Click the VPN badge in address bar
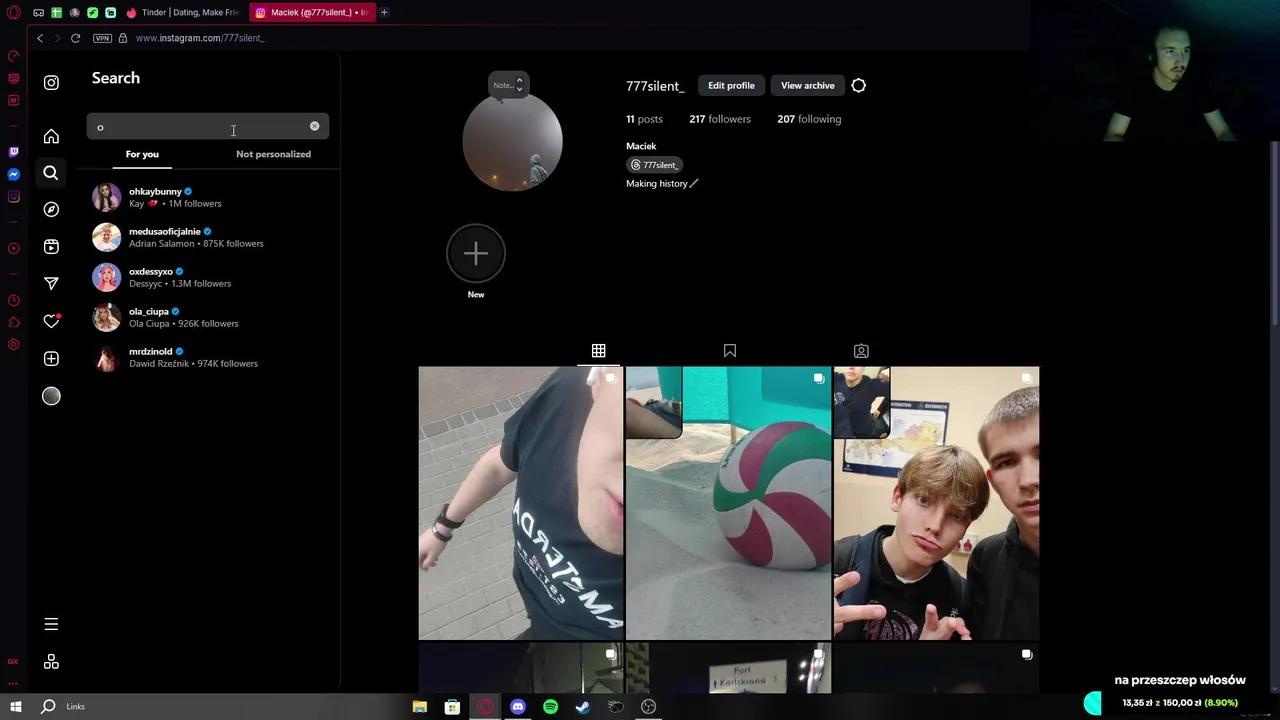1280x720 pixels. click(102, 38)
